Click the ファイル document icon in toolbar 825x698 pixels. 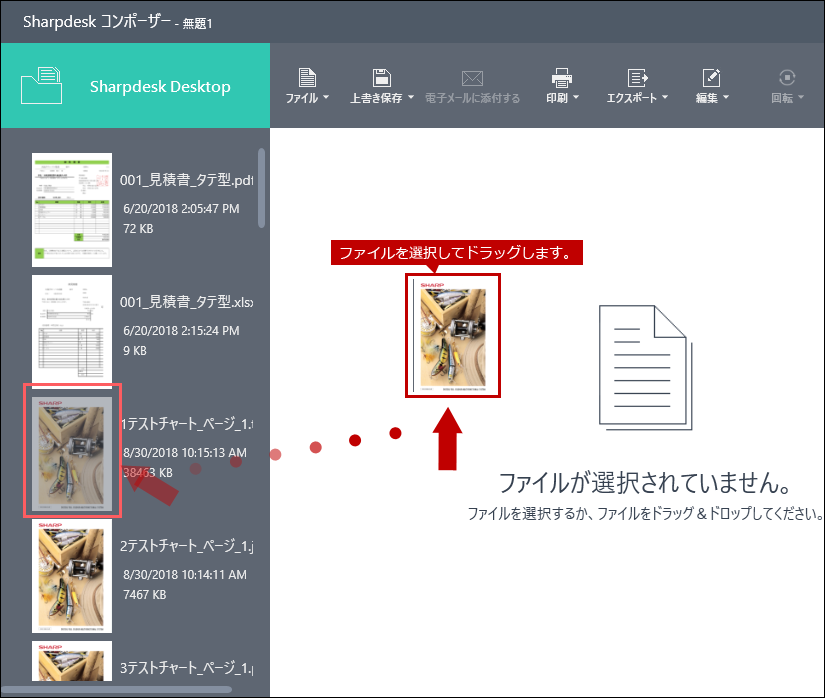[307, 78]
